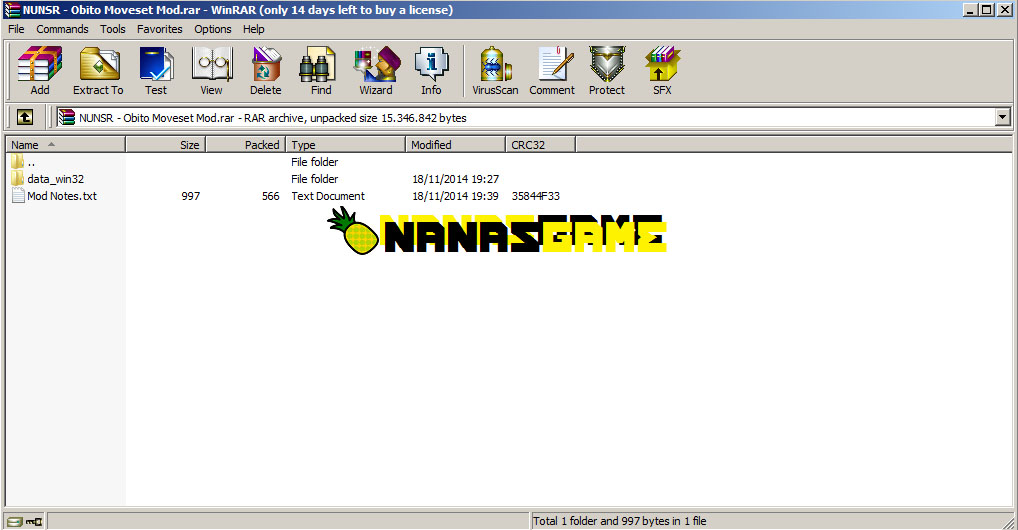Click the window resize grip corner
The image size is (1018, 530).
coord(1008,522)
